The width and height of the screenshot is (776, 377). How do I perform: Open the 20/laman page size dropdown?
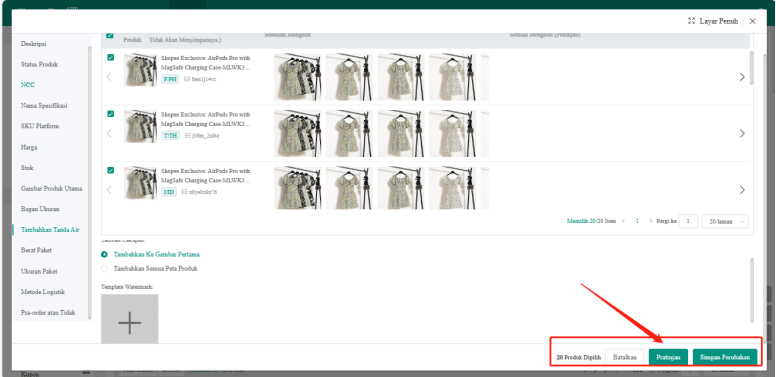click(725, 222)
